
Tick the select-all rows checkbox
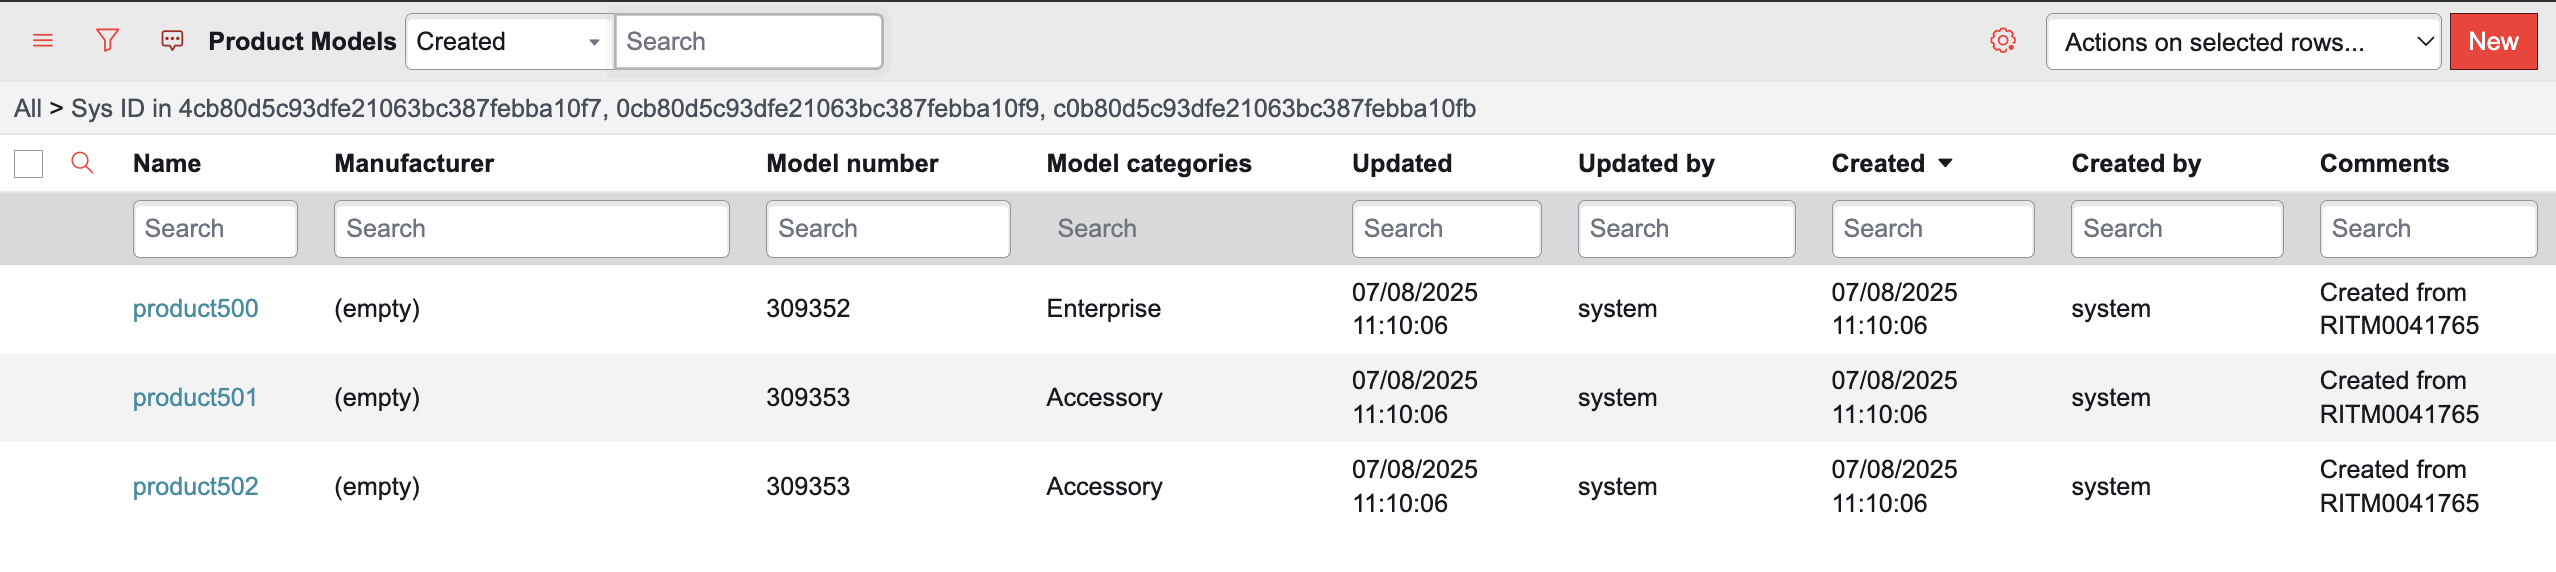pos(28,163)
